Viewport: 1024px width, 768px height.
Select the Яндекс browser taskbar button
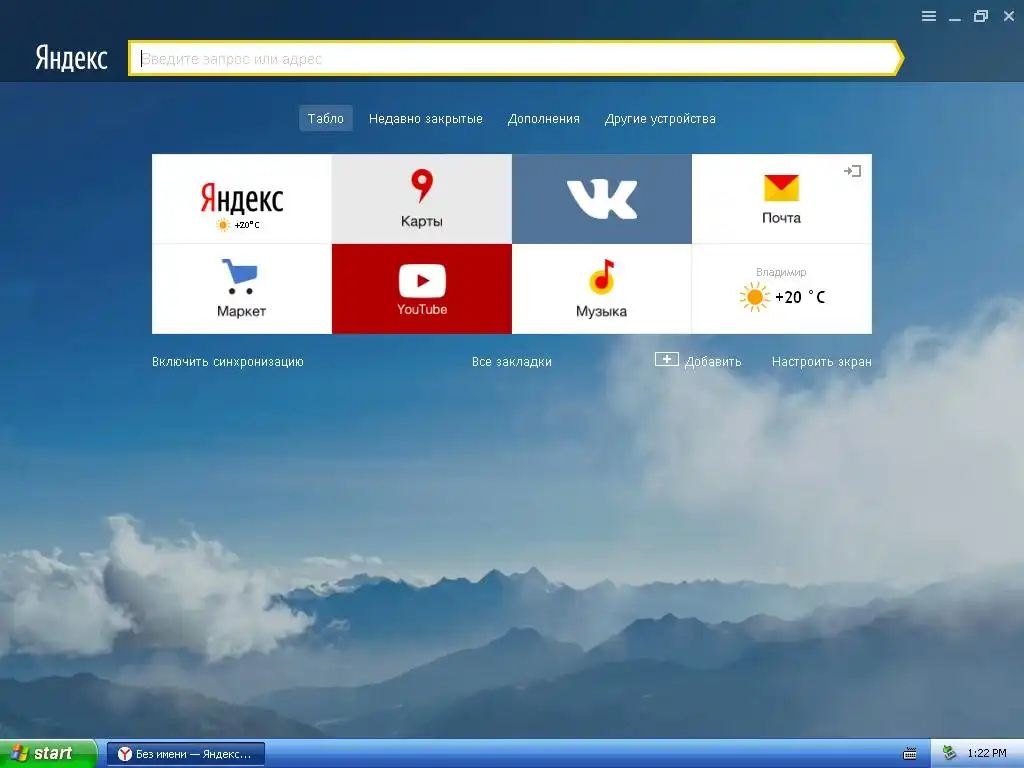tap(185, 754)
